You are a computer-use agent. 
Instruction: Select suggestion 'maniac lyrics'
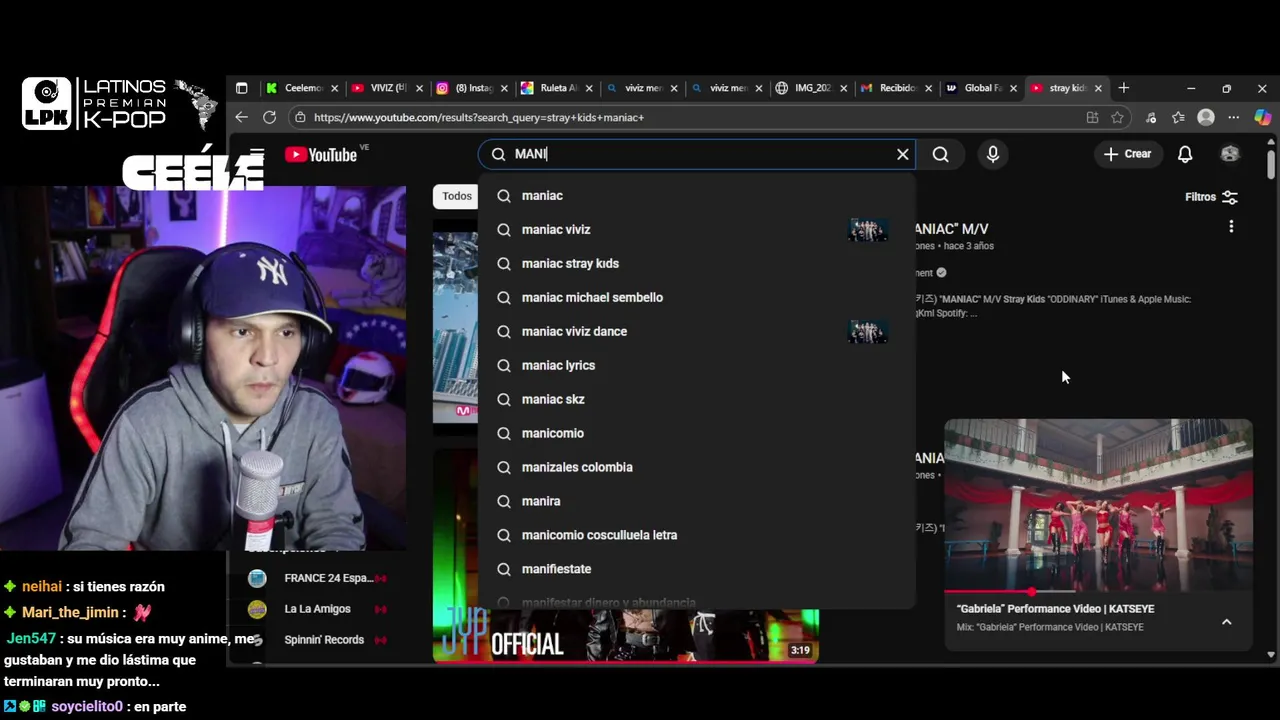click(x=696, y=366)
